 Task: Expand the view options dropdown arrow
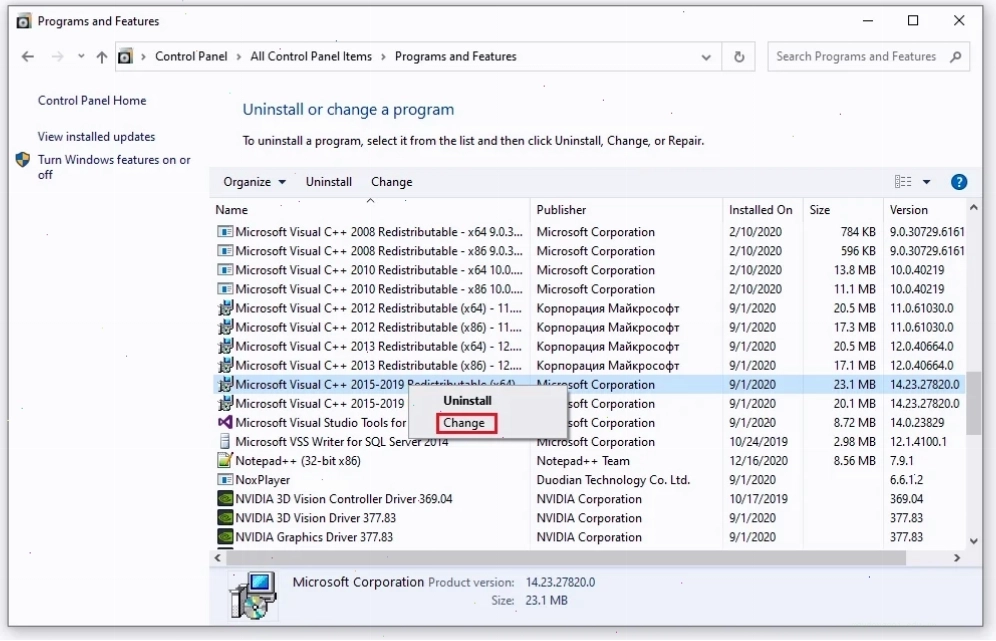[926, 182]
